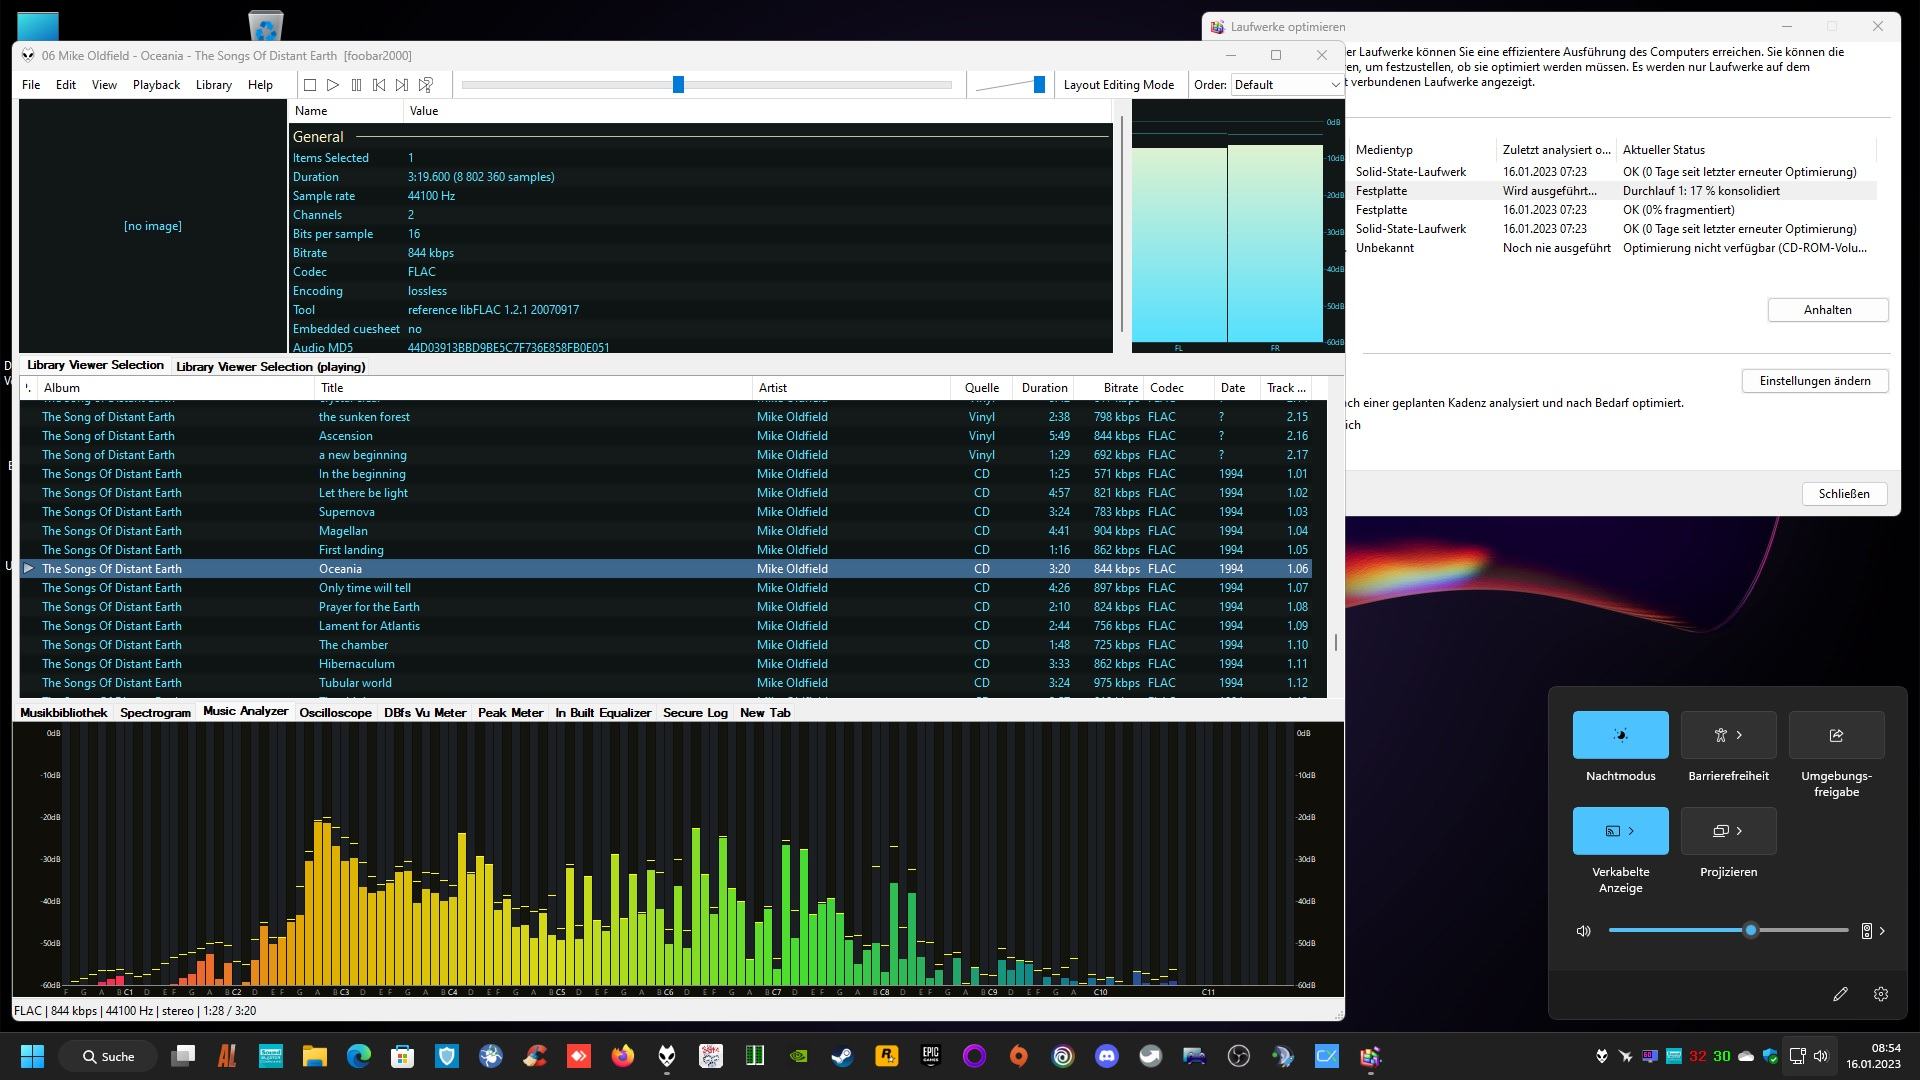Switch to the Peak Meter tab

[x=510, y=713]
